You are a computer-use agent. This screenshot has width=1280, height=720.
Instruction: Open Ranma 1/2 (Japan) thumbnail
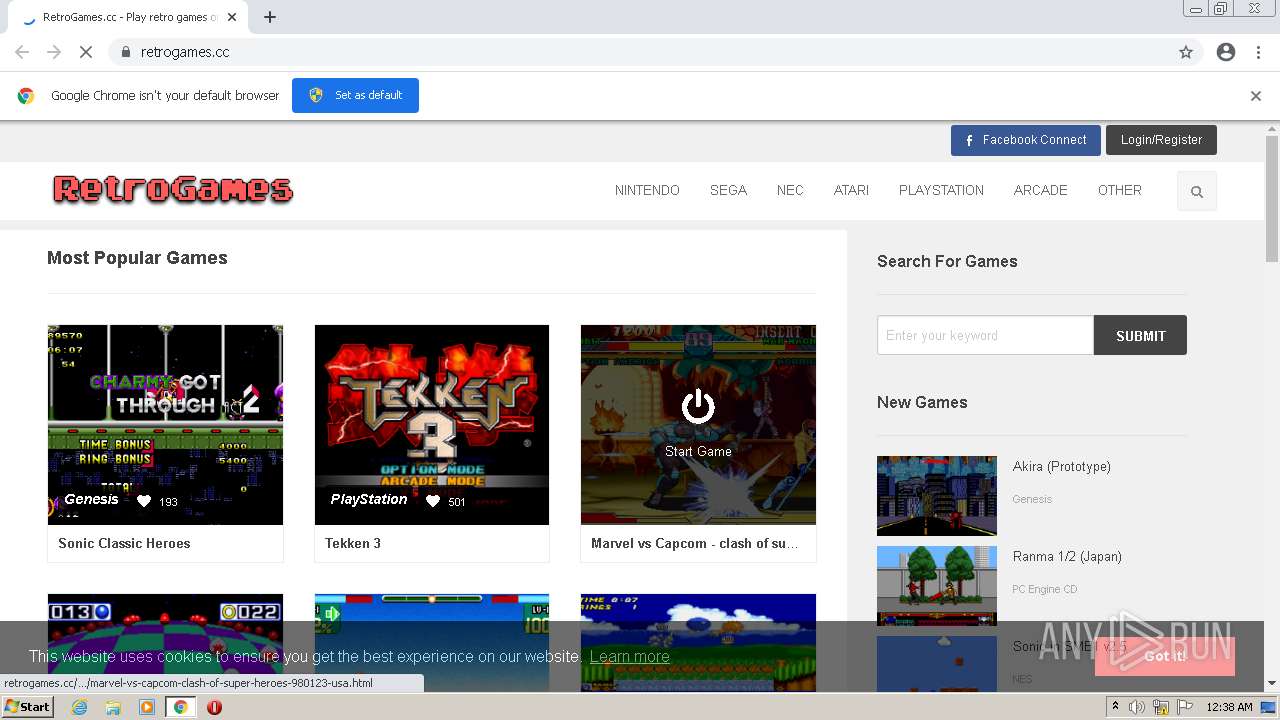[x=937, y=586]
